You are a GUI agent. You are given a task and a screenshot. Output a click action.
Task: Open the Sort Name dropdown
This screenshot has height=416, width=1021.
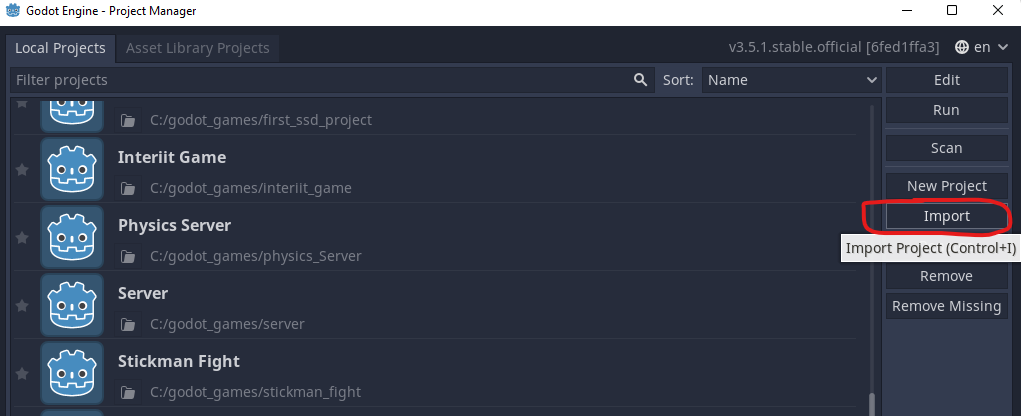pos(792,80)
